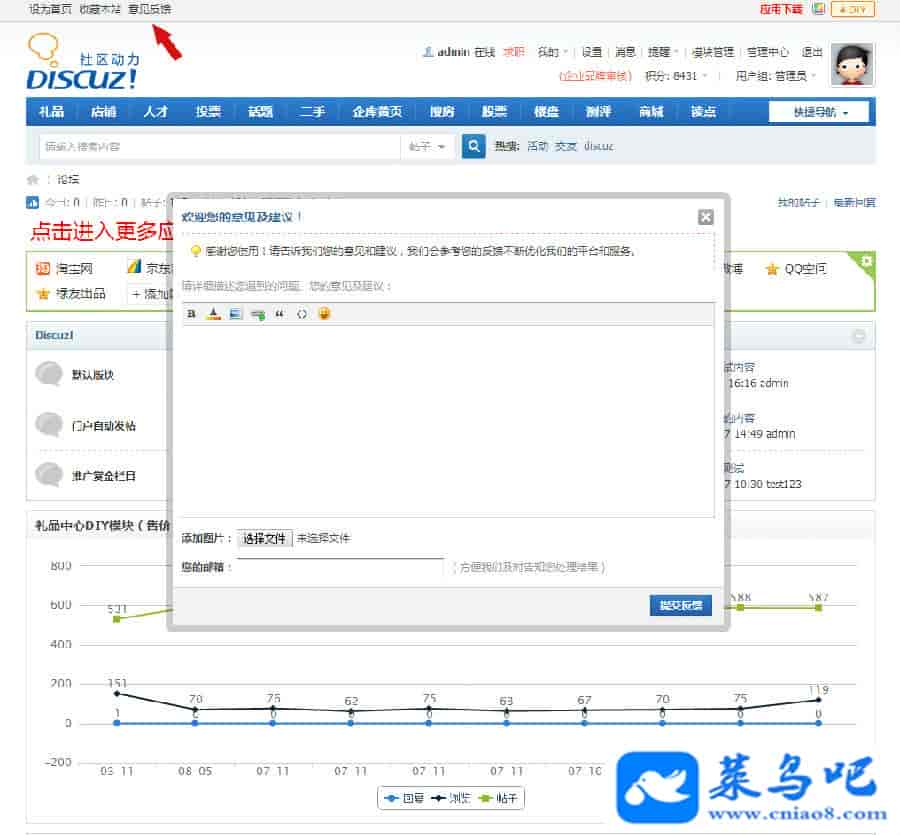Open 设置 link in user bar
This screenshot has height=835, width=900.
point(592,52)
